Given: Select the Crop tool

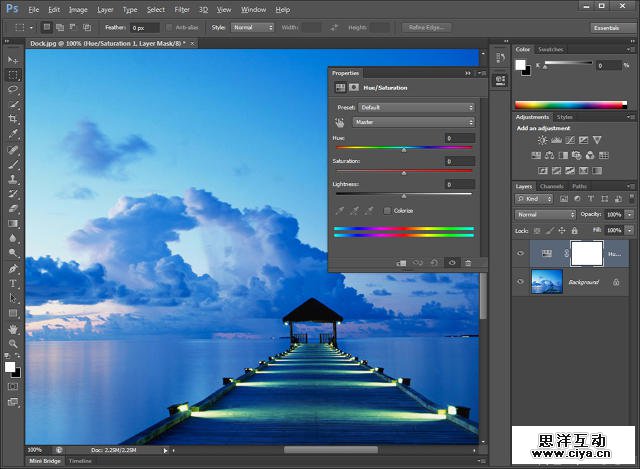Looking at the screenshot, I should 14,118.
